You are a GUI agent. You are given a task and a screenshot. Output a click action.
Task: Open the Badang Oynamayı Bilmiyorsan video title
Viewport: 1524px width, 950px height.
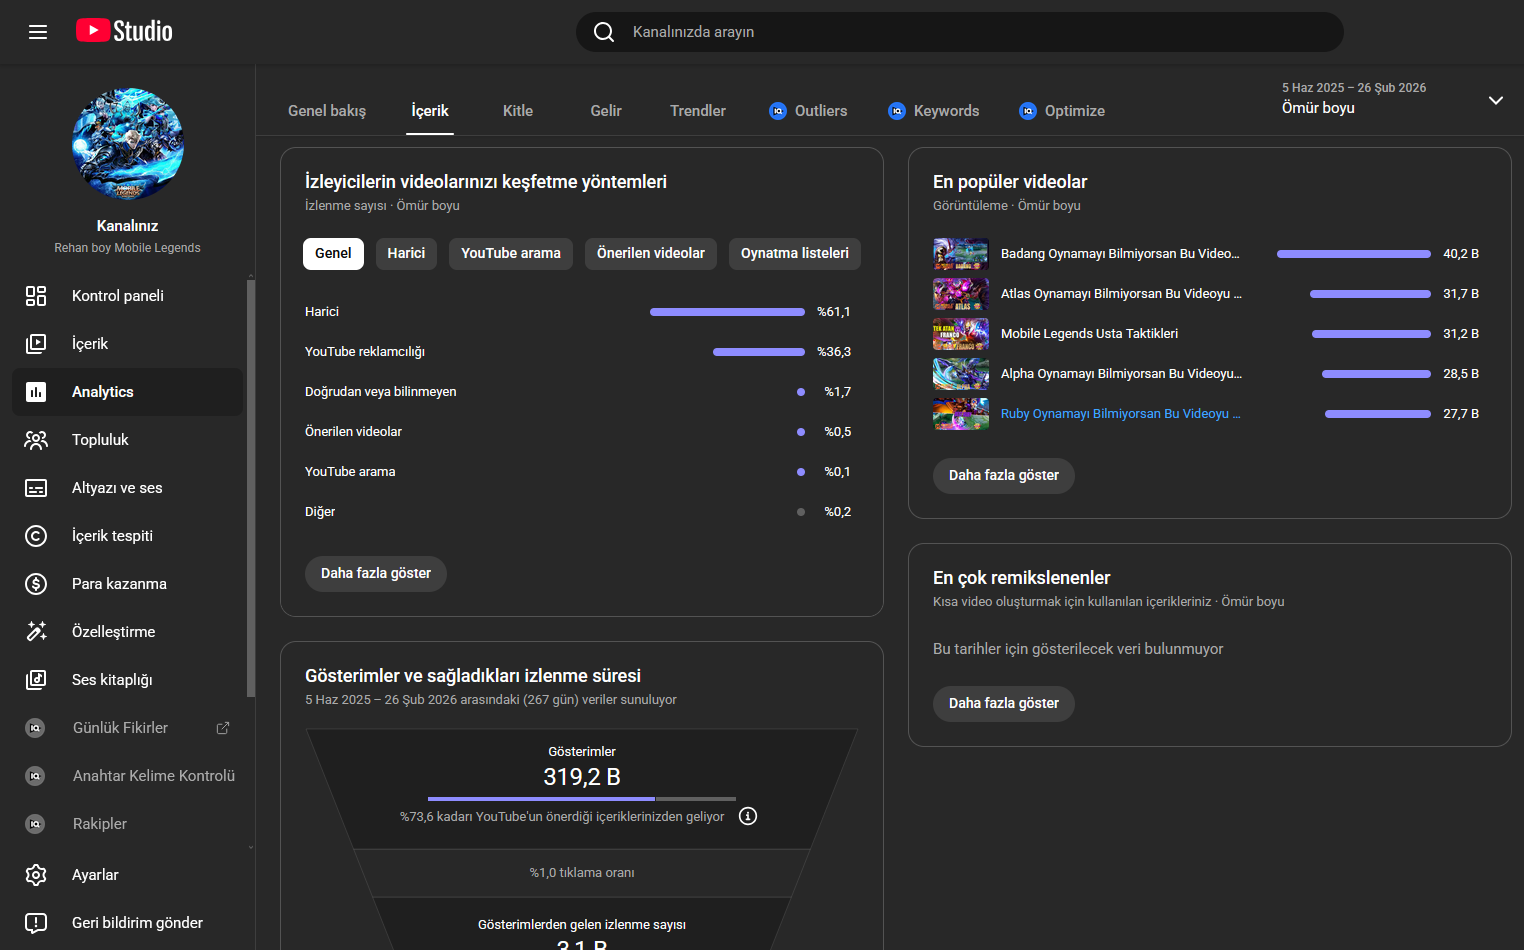(x=1120, y=254)
